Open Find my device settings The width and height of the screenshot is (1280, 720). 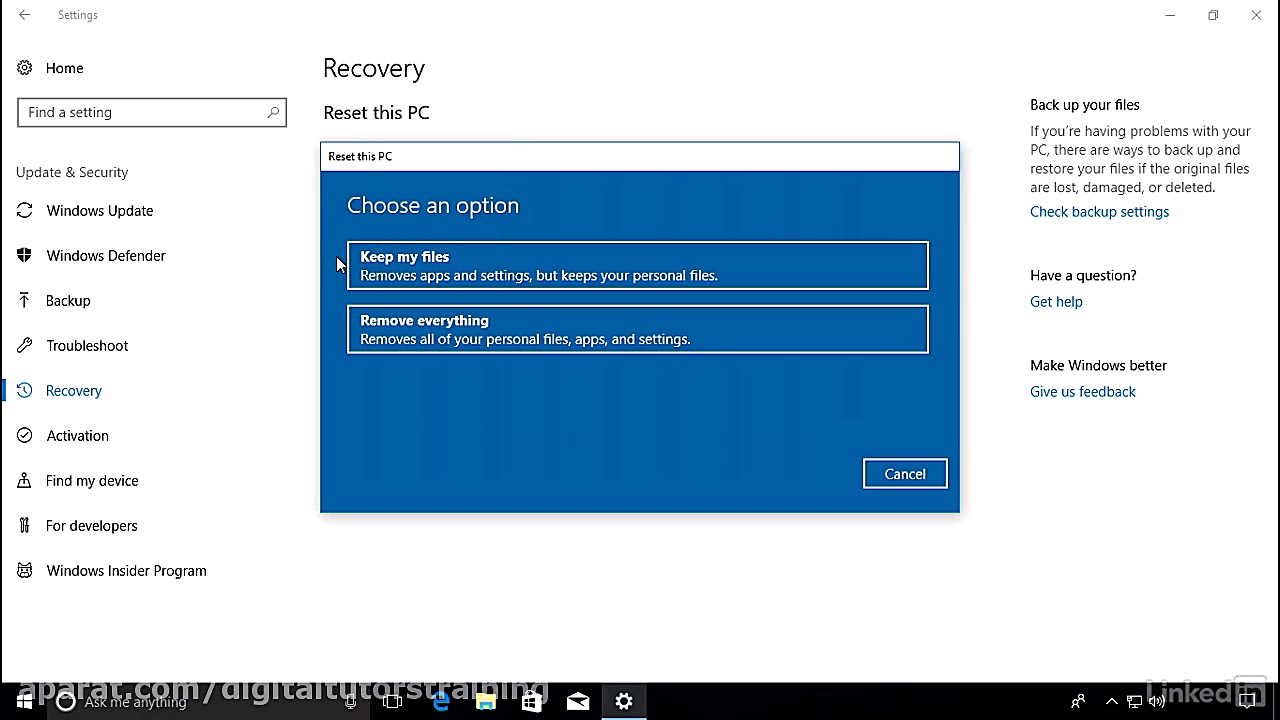coord(91,480)
